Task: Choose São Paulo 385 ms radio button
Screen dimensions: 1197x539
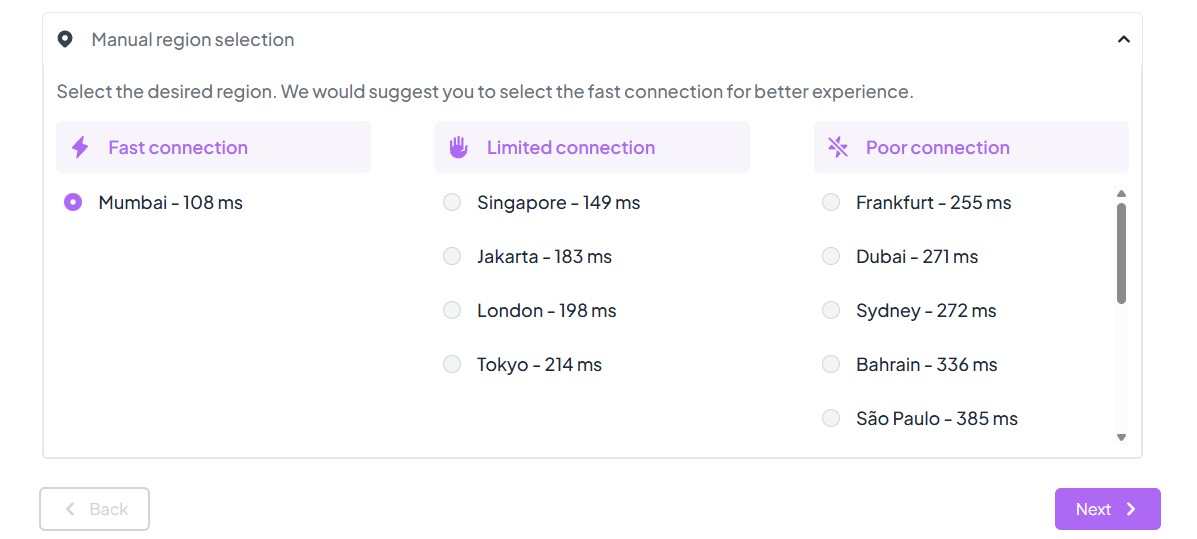Action: (x=831, y=419)
